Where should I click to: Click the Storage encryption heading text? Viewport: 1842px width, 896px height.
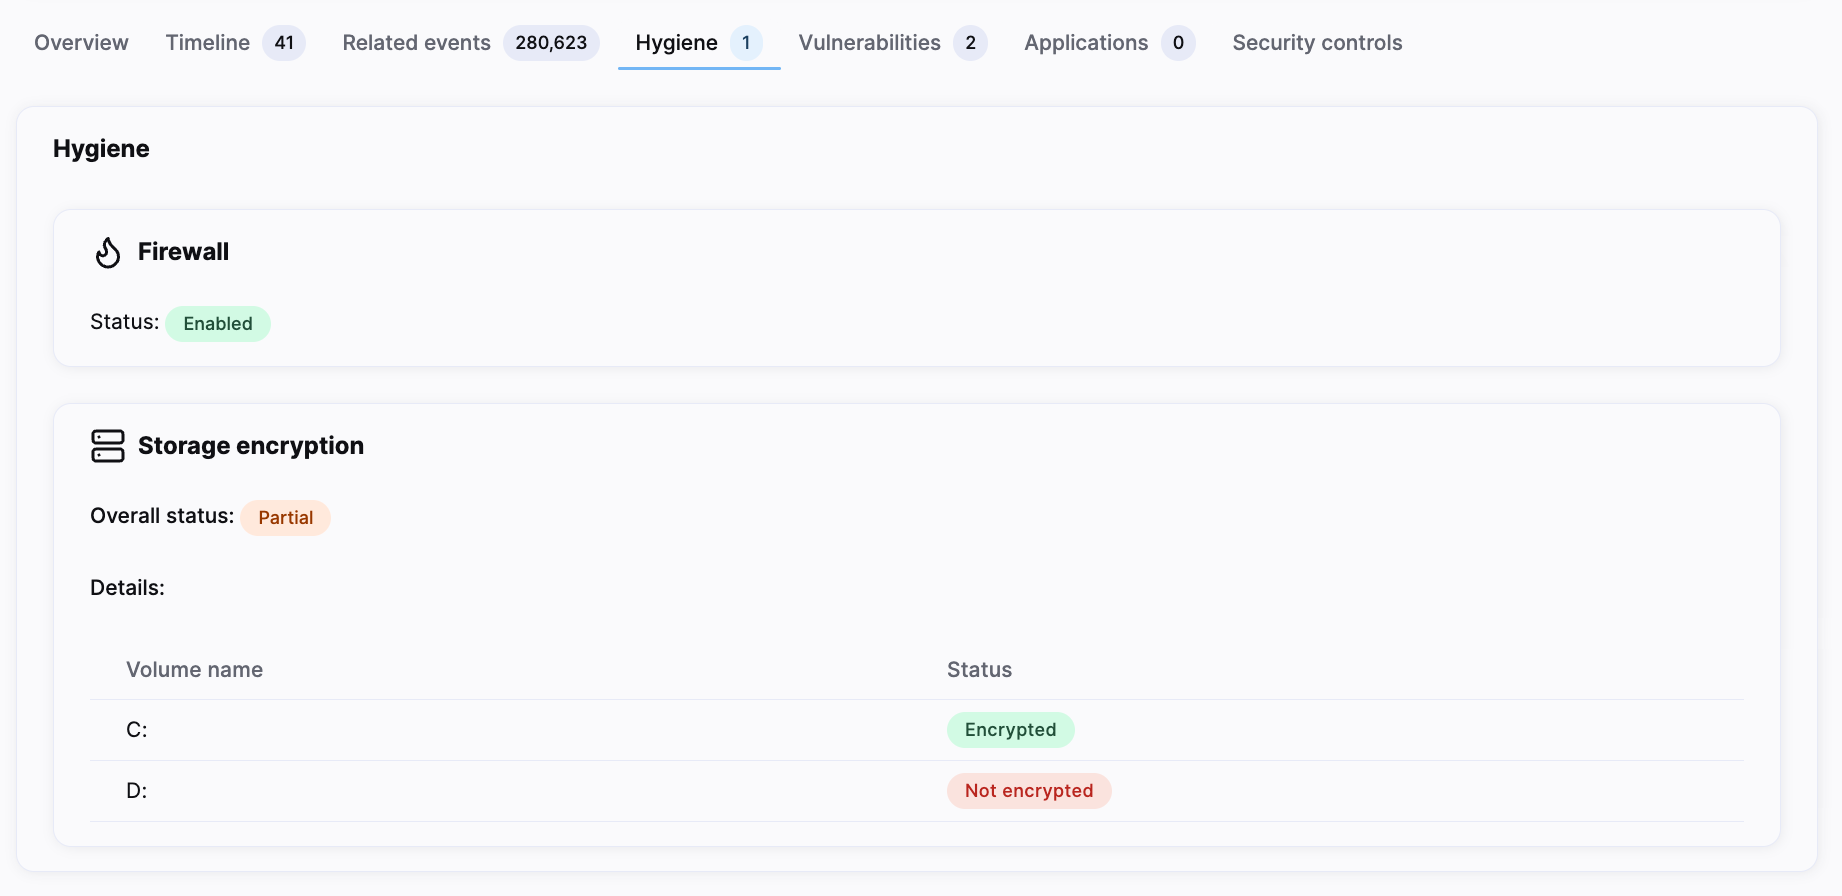[x=251, y=446]
